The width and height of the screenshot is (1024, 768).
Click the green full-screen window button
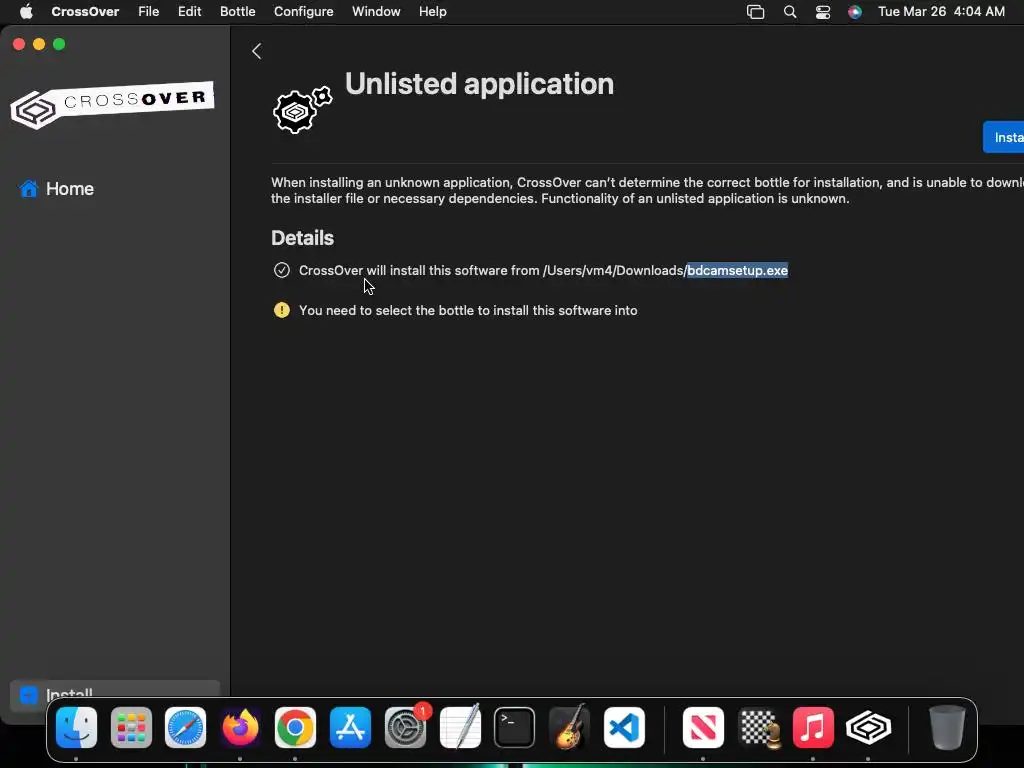point(59,44)
